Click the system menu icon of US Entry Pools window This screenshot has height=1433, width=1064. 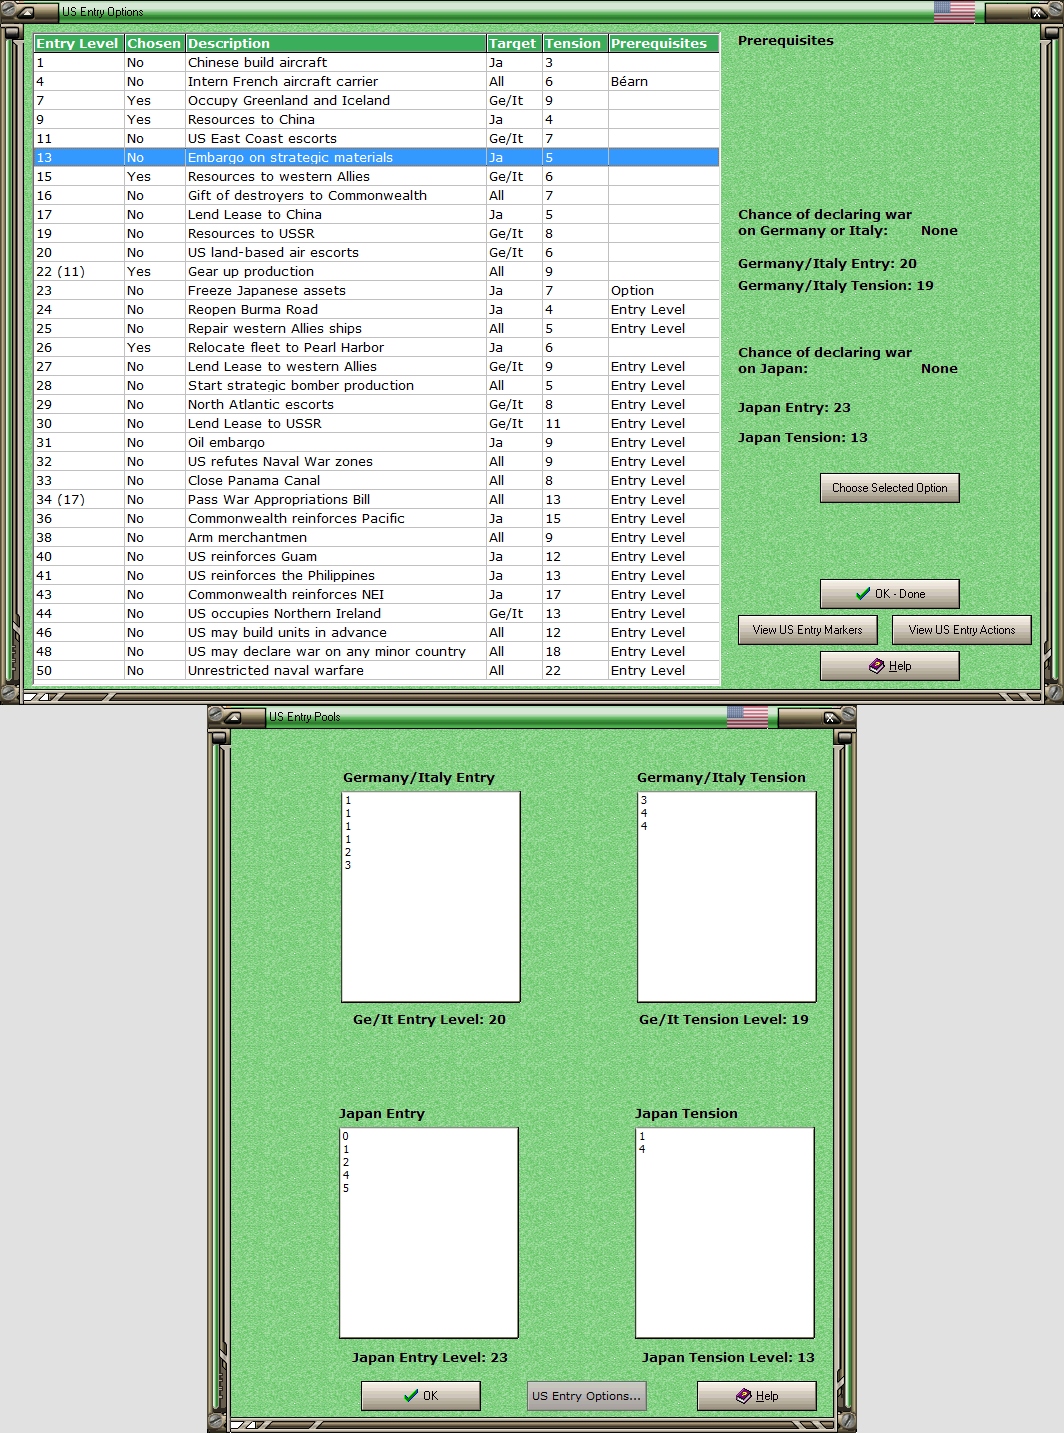click(232, 717)
